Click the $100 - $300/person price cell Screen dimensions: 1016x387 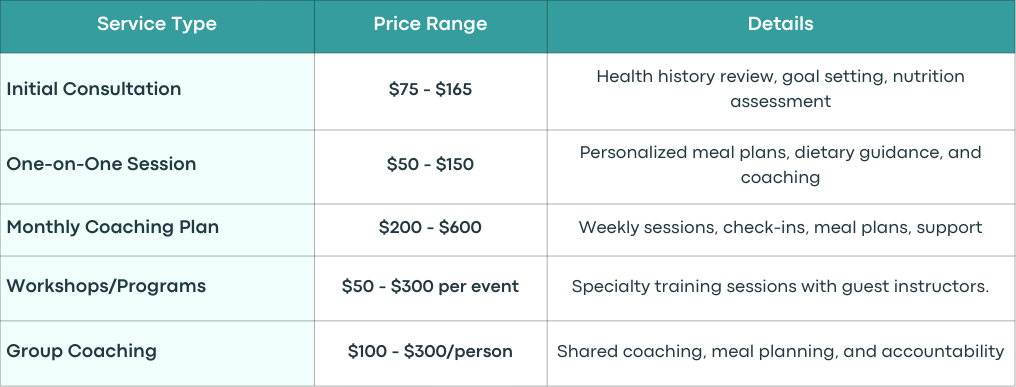(430, 353)
